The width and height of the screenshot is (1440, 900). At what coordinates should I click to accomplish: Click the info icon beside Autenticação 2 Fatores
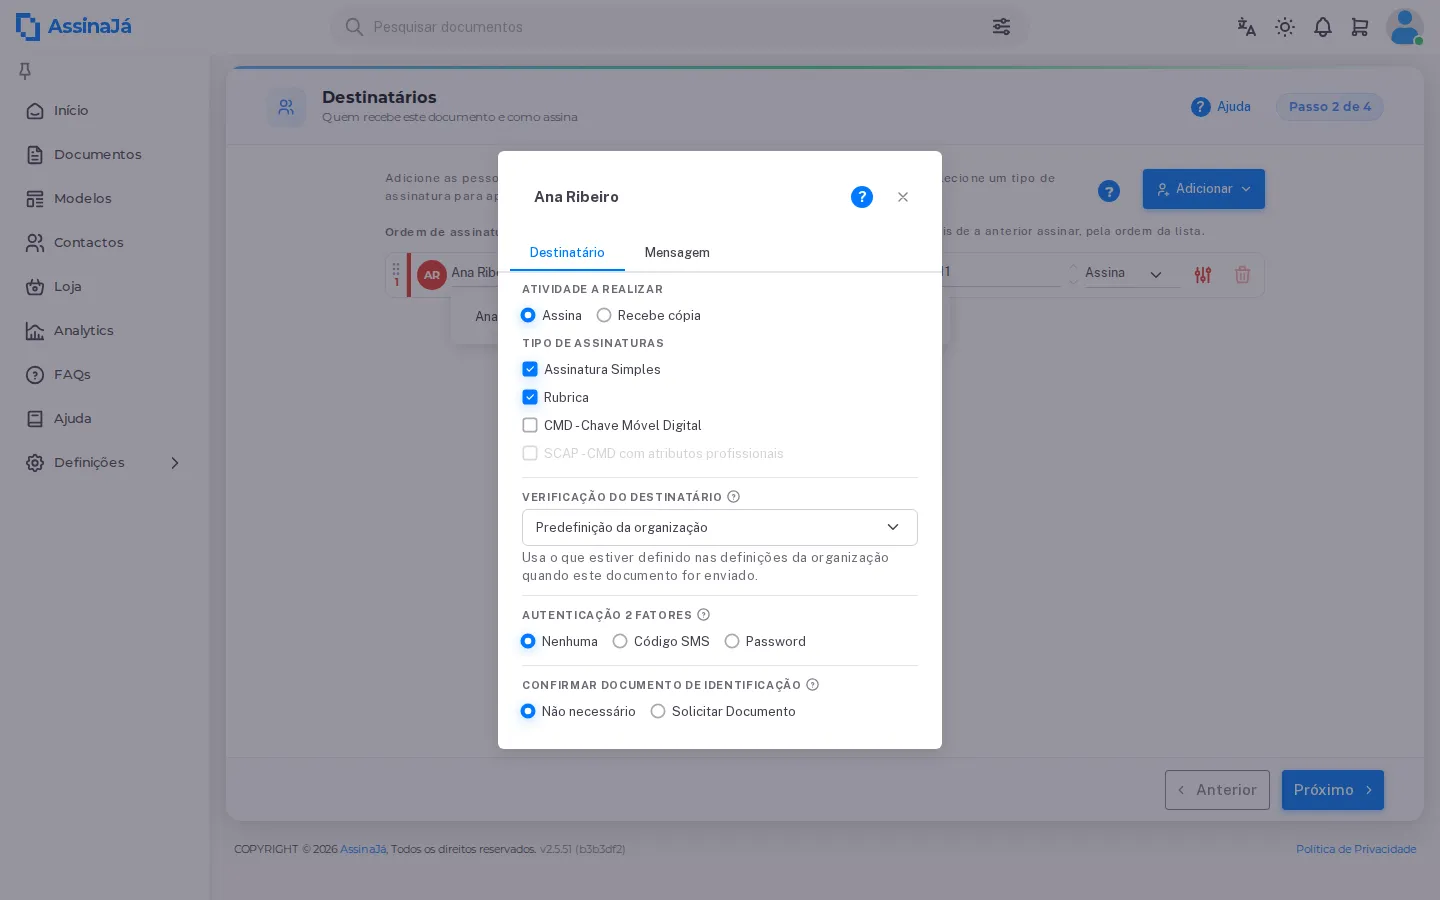[704, 615]
